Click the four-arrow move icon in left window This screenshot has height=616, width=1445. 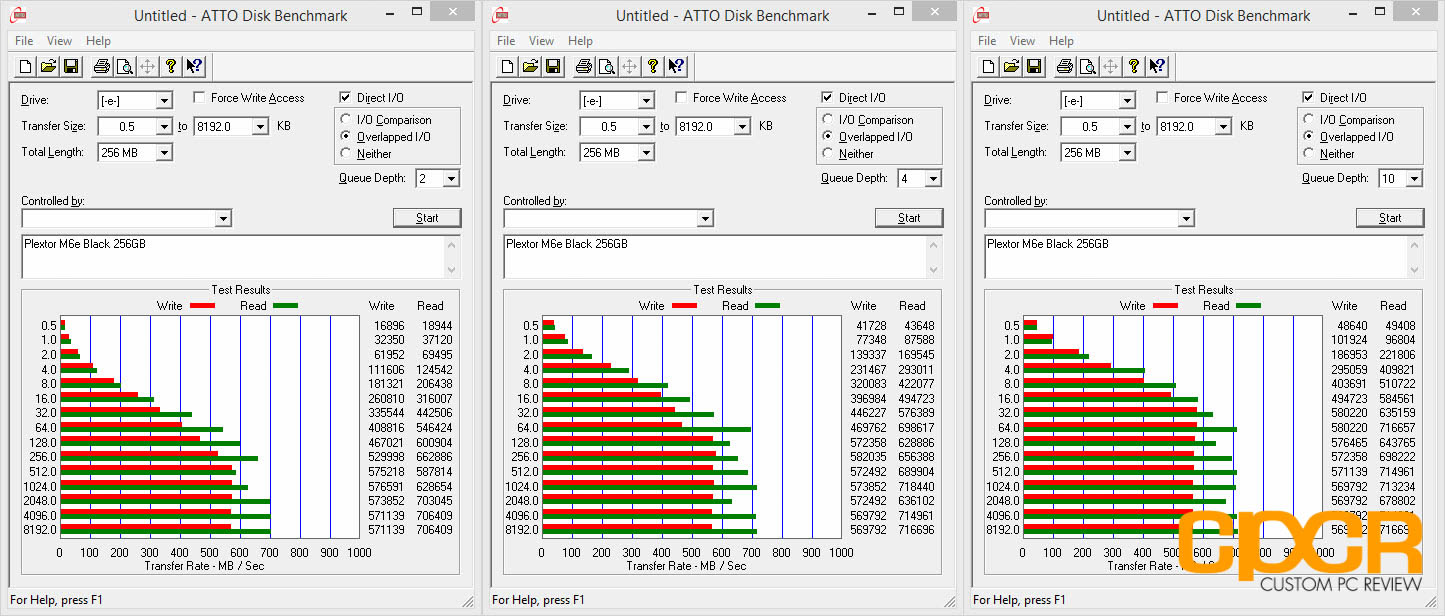coord(147,66)
